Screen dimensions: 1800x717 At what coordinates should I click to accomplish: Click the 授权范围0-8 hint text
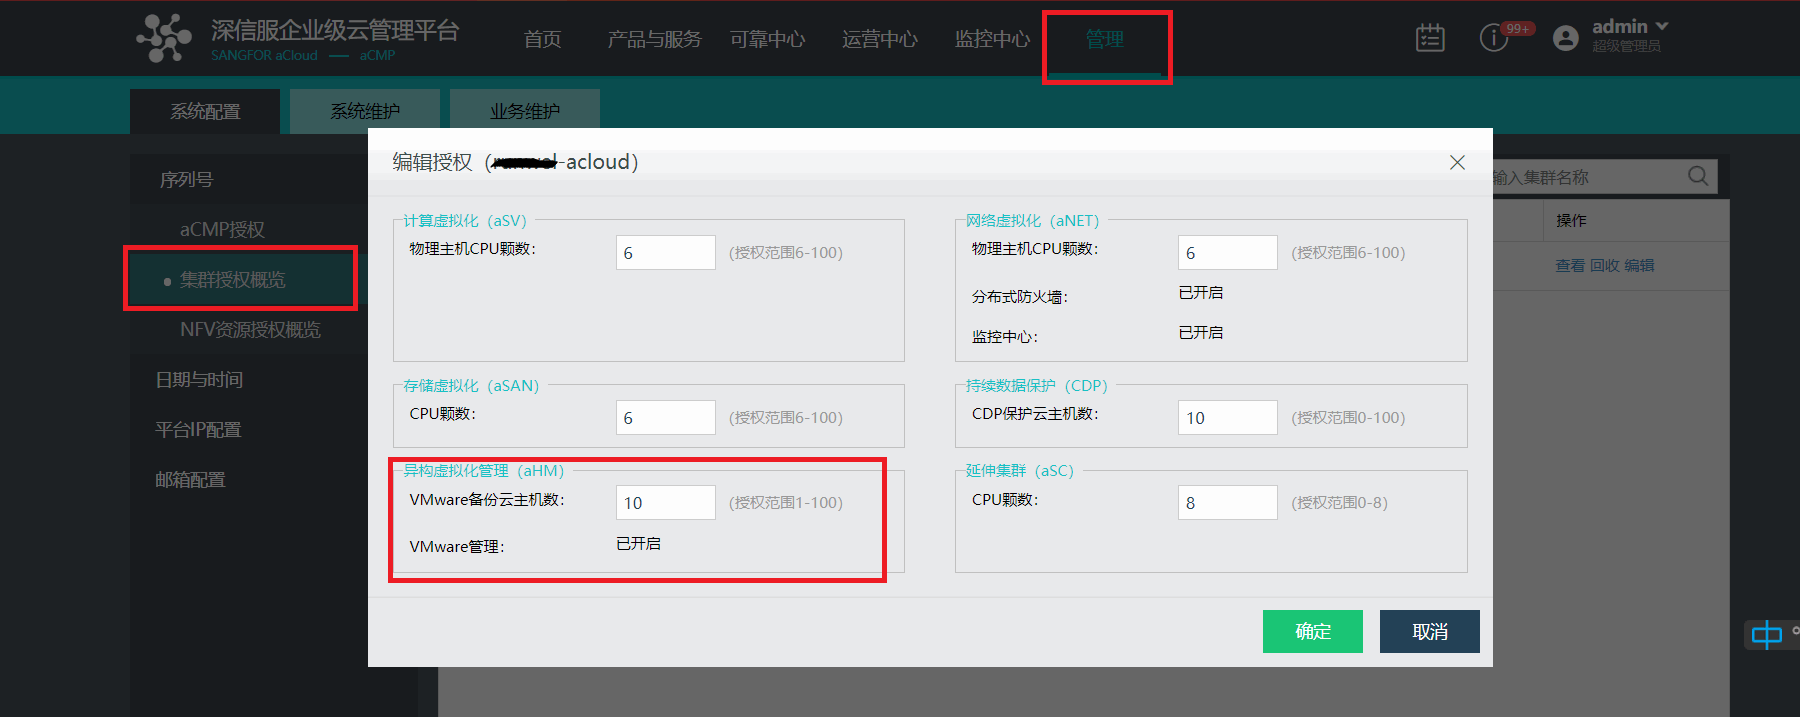pos(1339,502)
